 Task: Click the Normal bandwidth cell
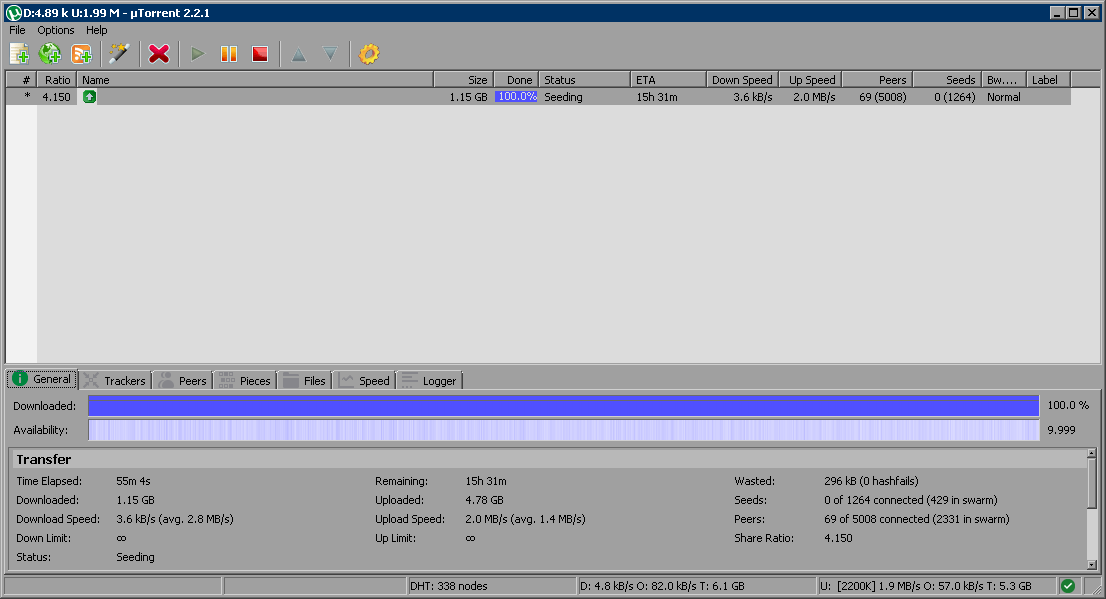click(x=1004, y=97)
